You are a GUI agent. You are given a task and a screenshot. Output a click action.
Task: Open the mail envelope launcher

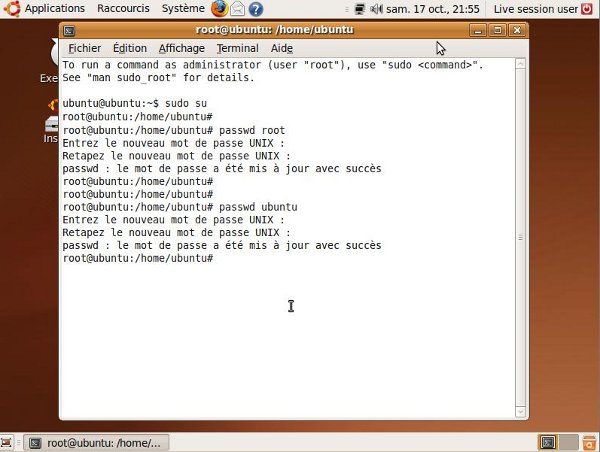point(238,9)
